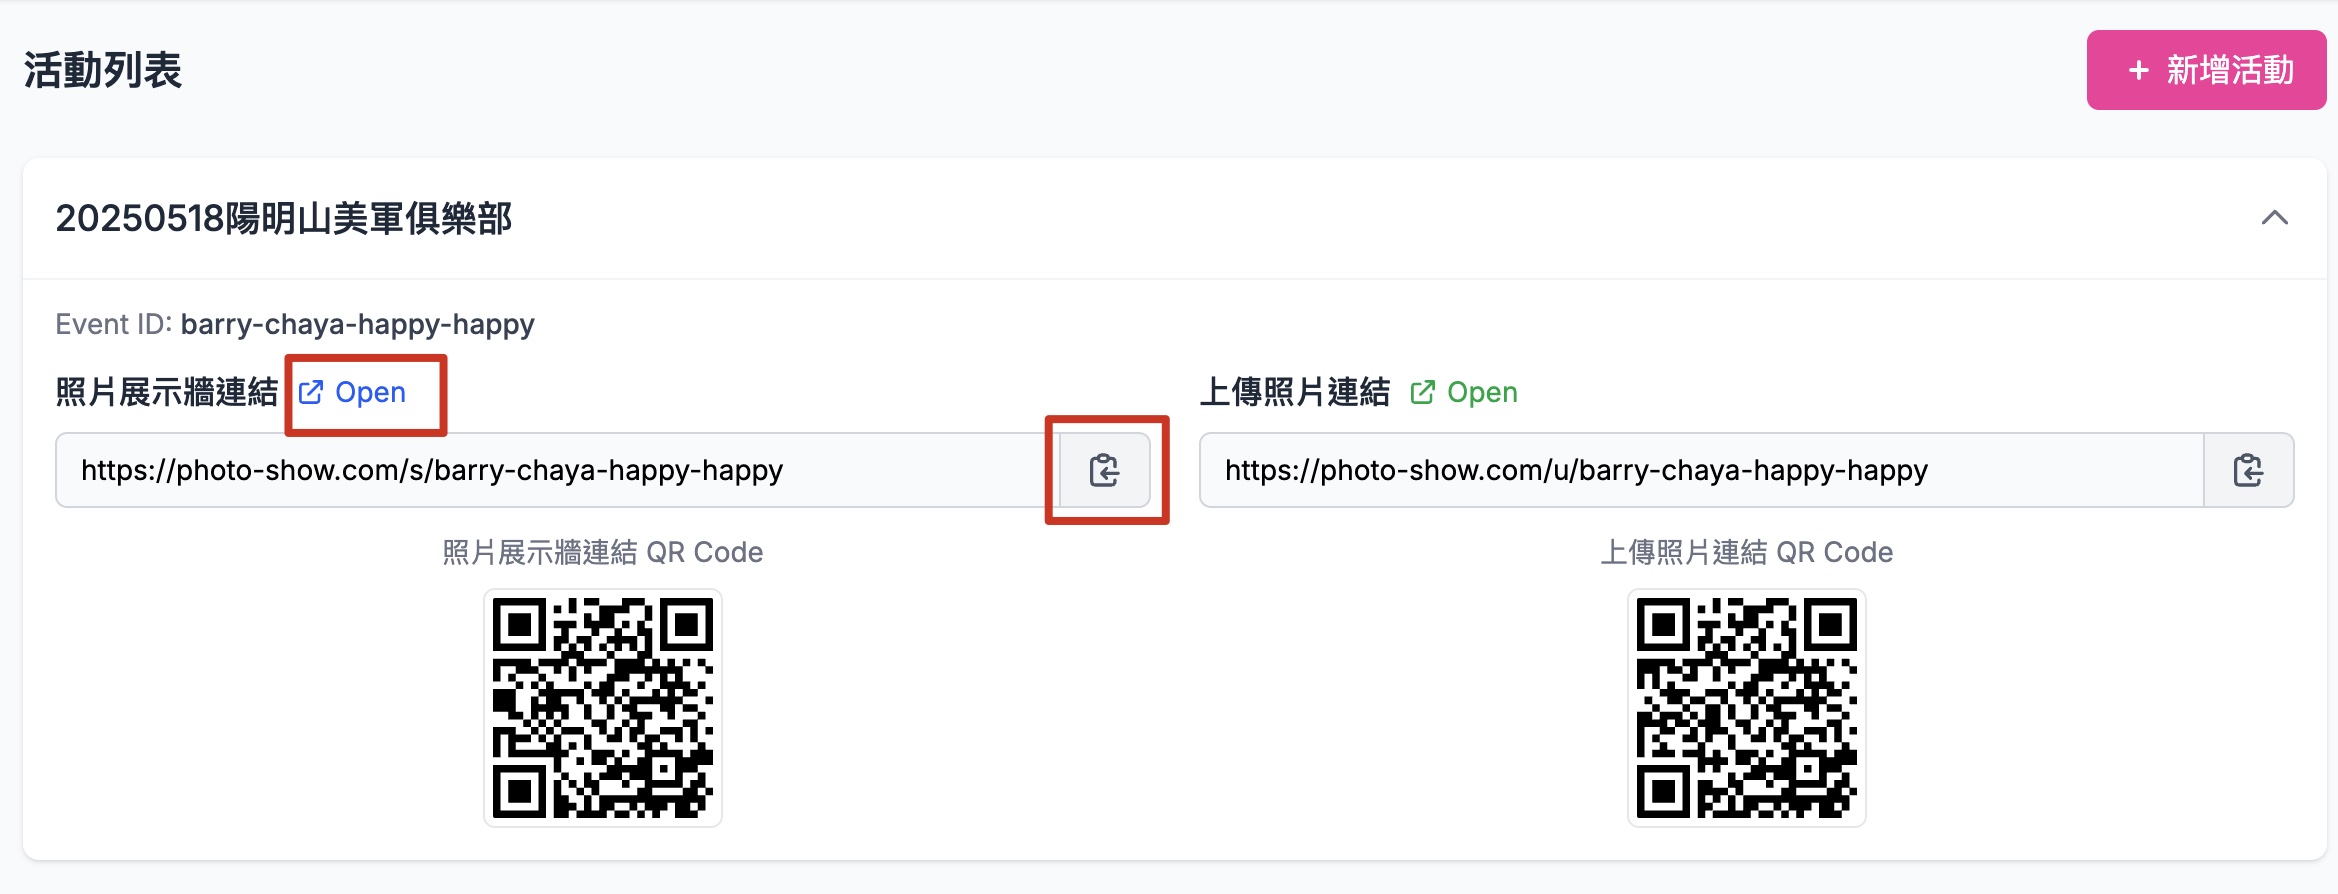
Task: Collapse the event card with the chevron
Action: pos(2274,218)
